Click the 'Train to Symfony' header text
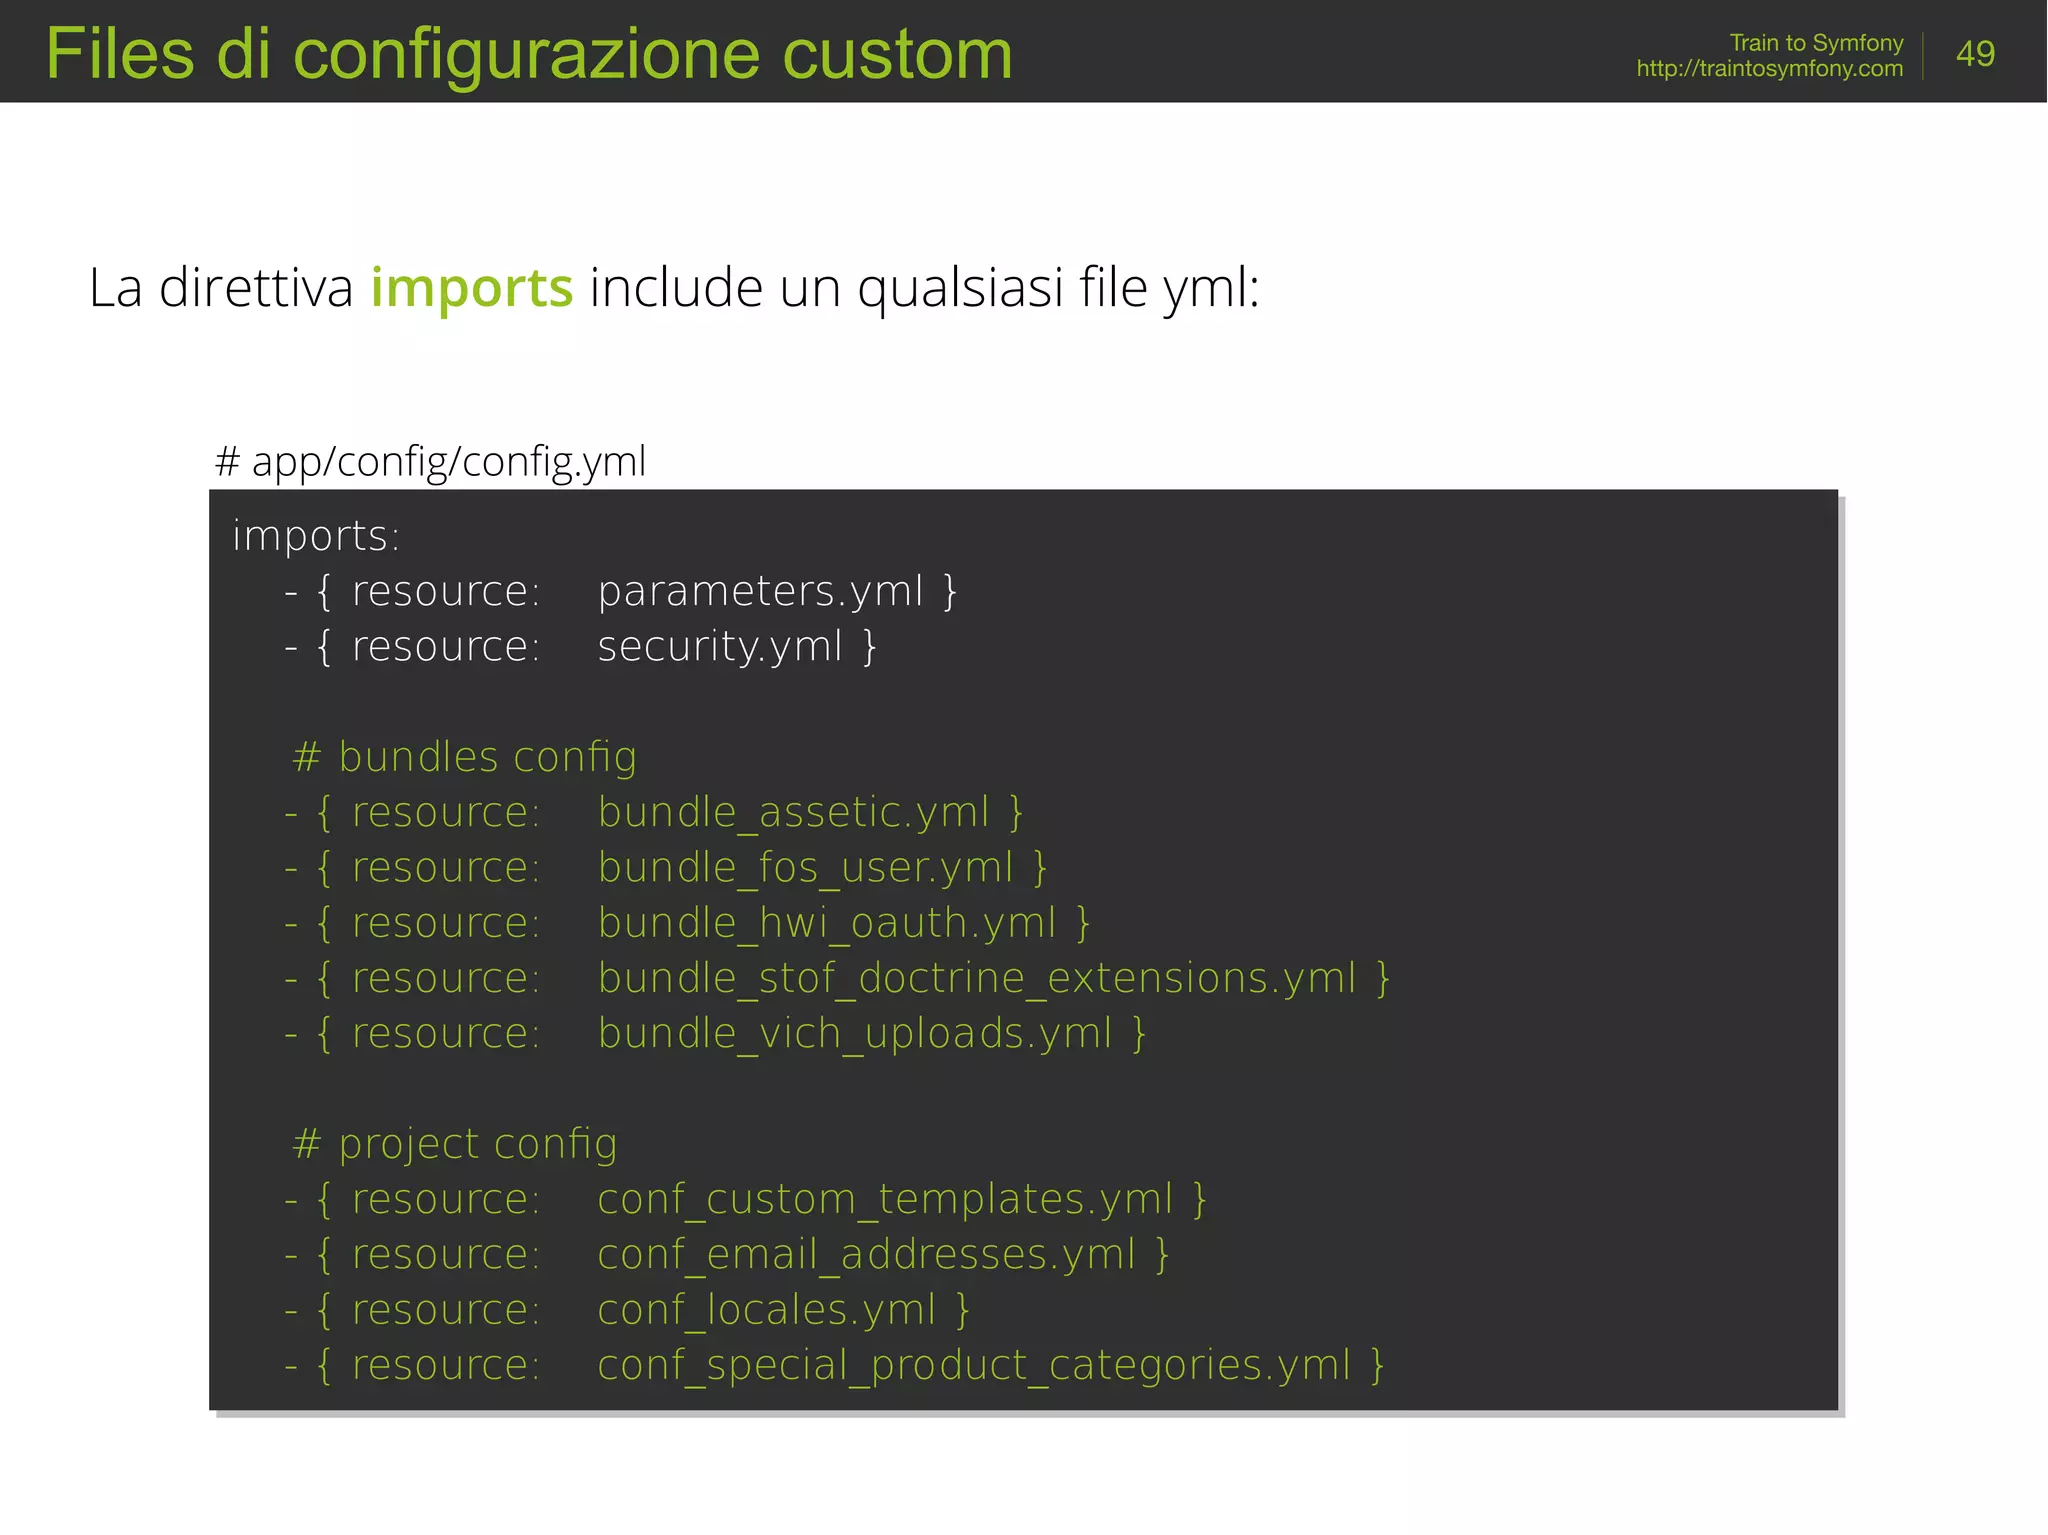The width and height of the screenshot is (2048, 1535). coord(1816,43)
